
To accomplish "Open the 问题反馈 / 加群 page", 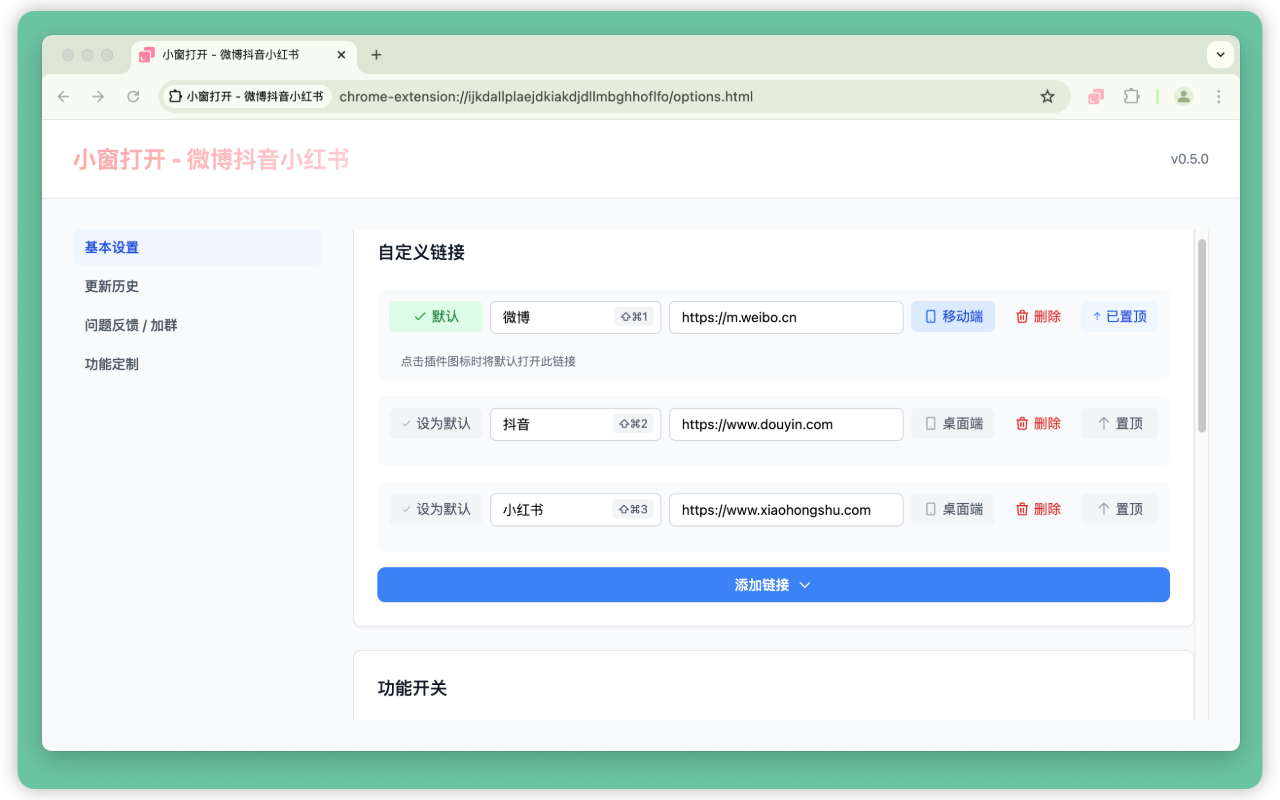I will [129, 325].
